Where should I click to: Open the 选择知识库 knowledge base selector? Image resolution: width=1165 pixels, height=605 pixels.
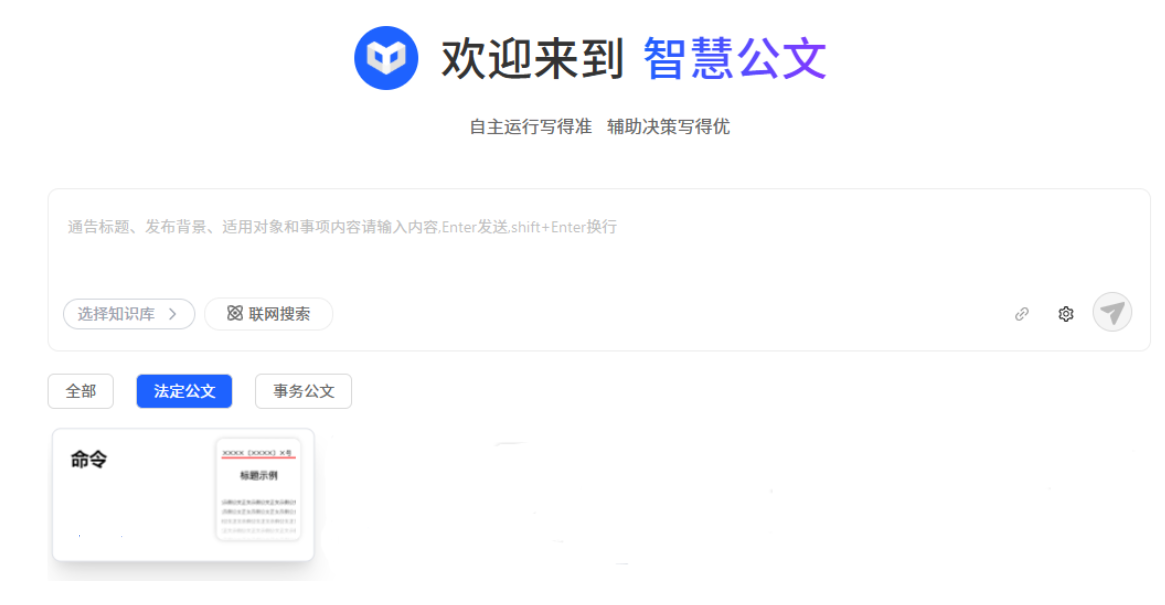point(129,314)
